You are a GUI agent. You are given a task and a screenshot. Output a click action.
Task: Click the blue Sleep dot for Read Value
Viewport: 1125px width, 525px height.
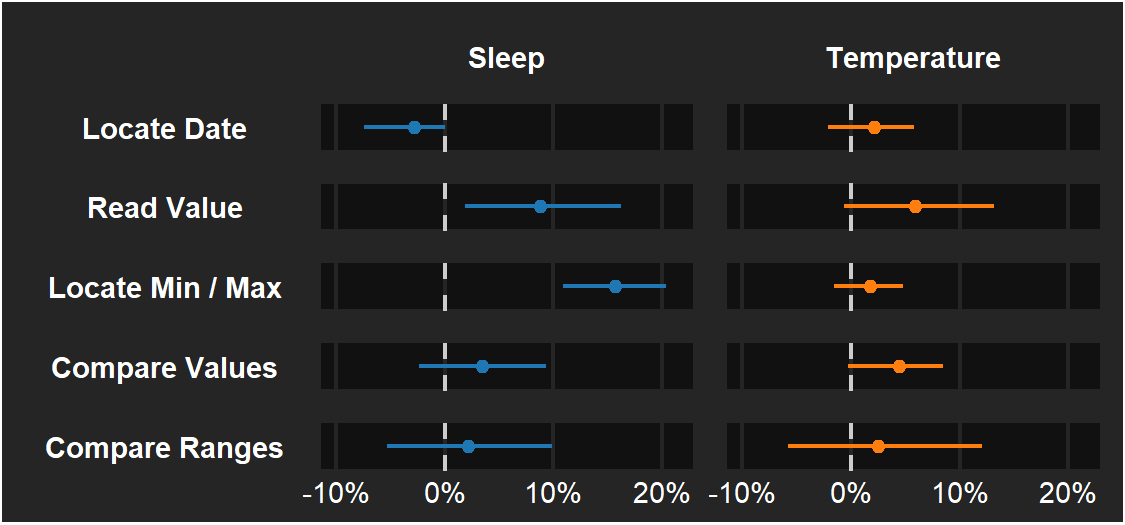click(540, 206)
